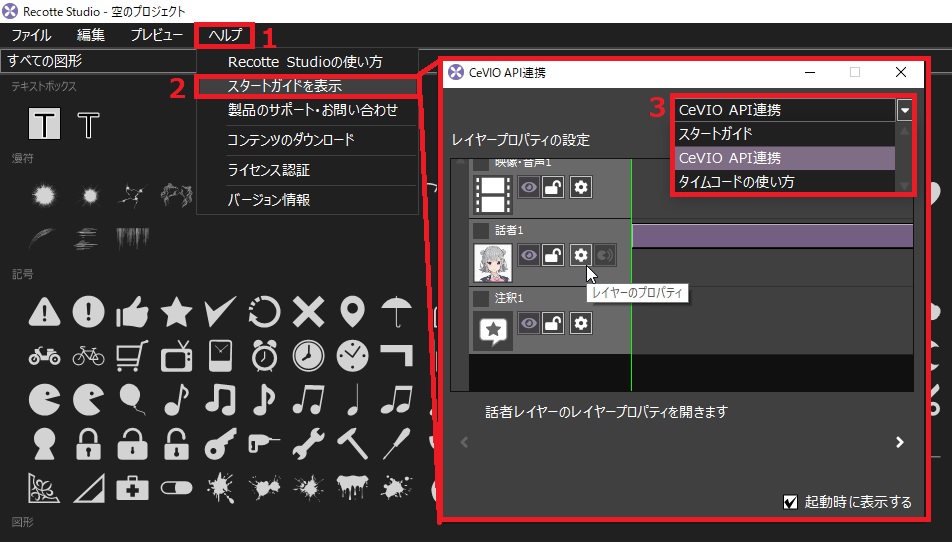
Task: Choose CeVIO API連携 highlighted list option
Action: pyautogui.click(x=784, y=158)
